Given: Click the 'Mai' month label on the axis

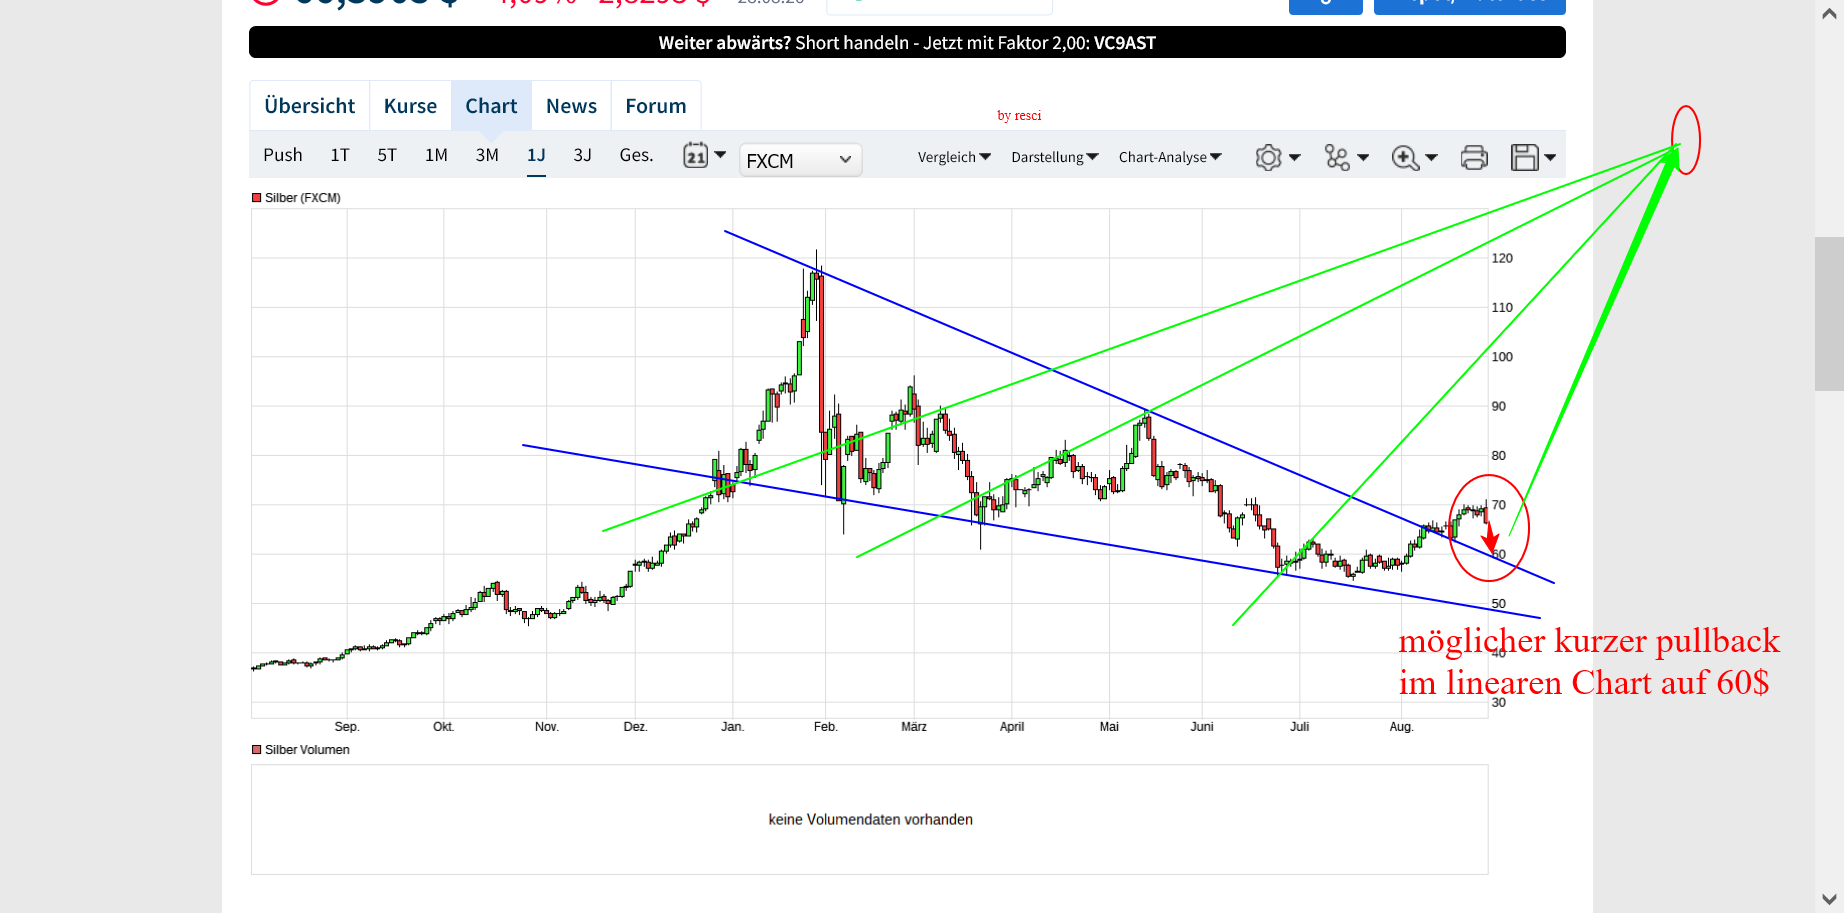Looking at the screenshot, I should (x=1109, y=727).
